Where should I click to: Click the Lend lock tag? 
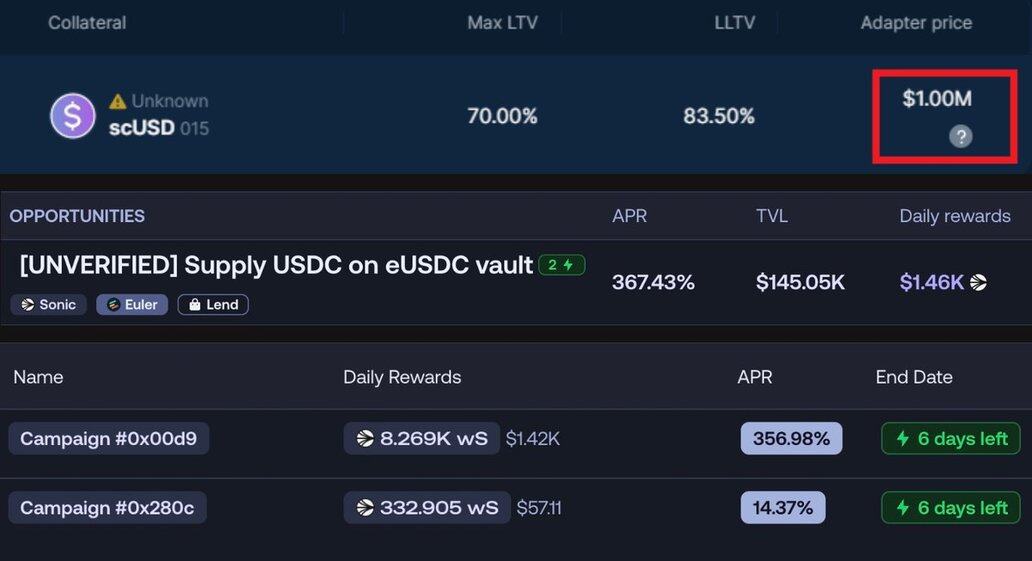[x=213, y=304]
